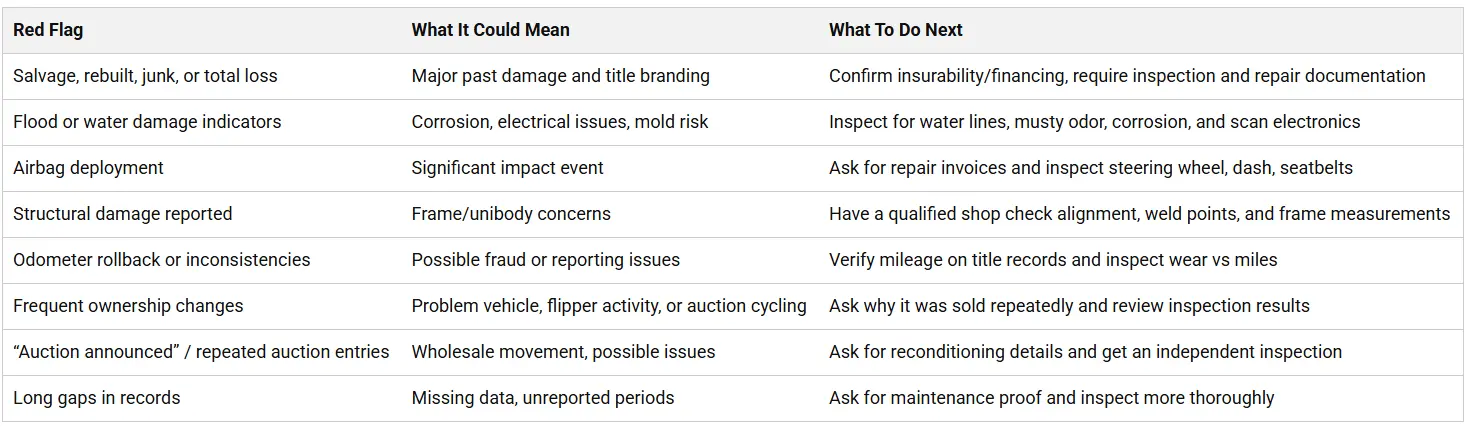The width and height of the screenshot is (1467, 427).
Task: Click the "Wholesale movement, possible issues" cell
Action: click(563, 352)
